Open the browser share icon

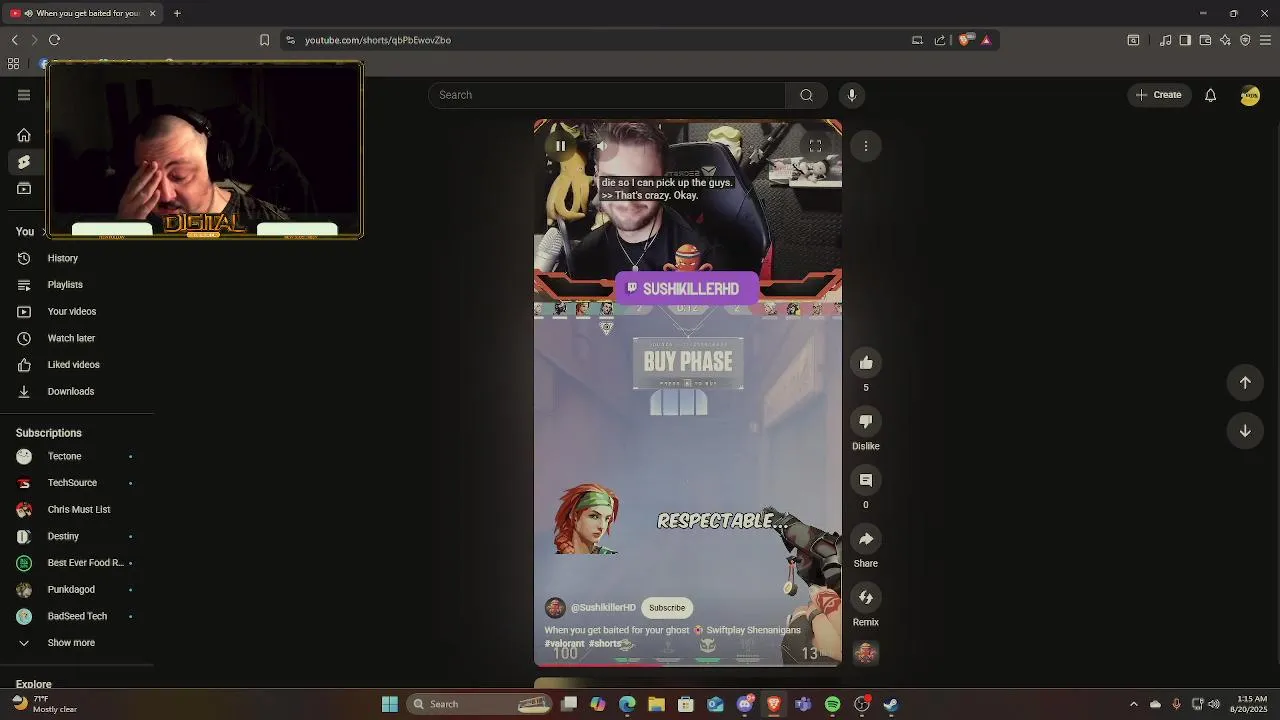940,40
